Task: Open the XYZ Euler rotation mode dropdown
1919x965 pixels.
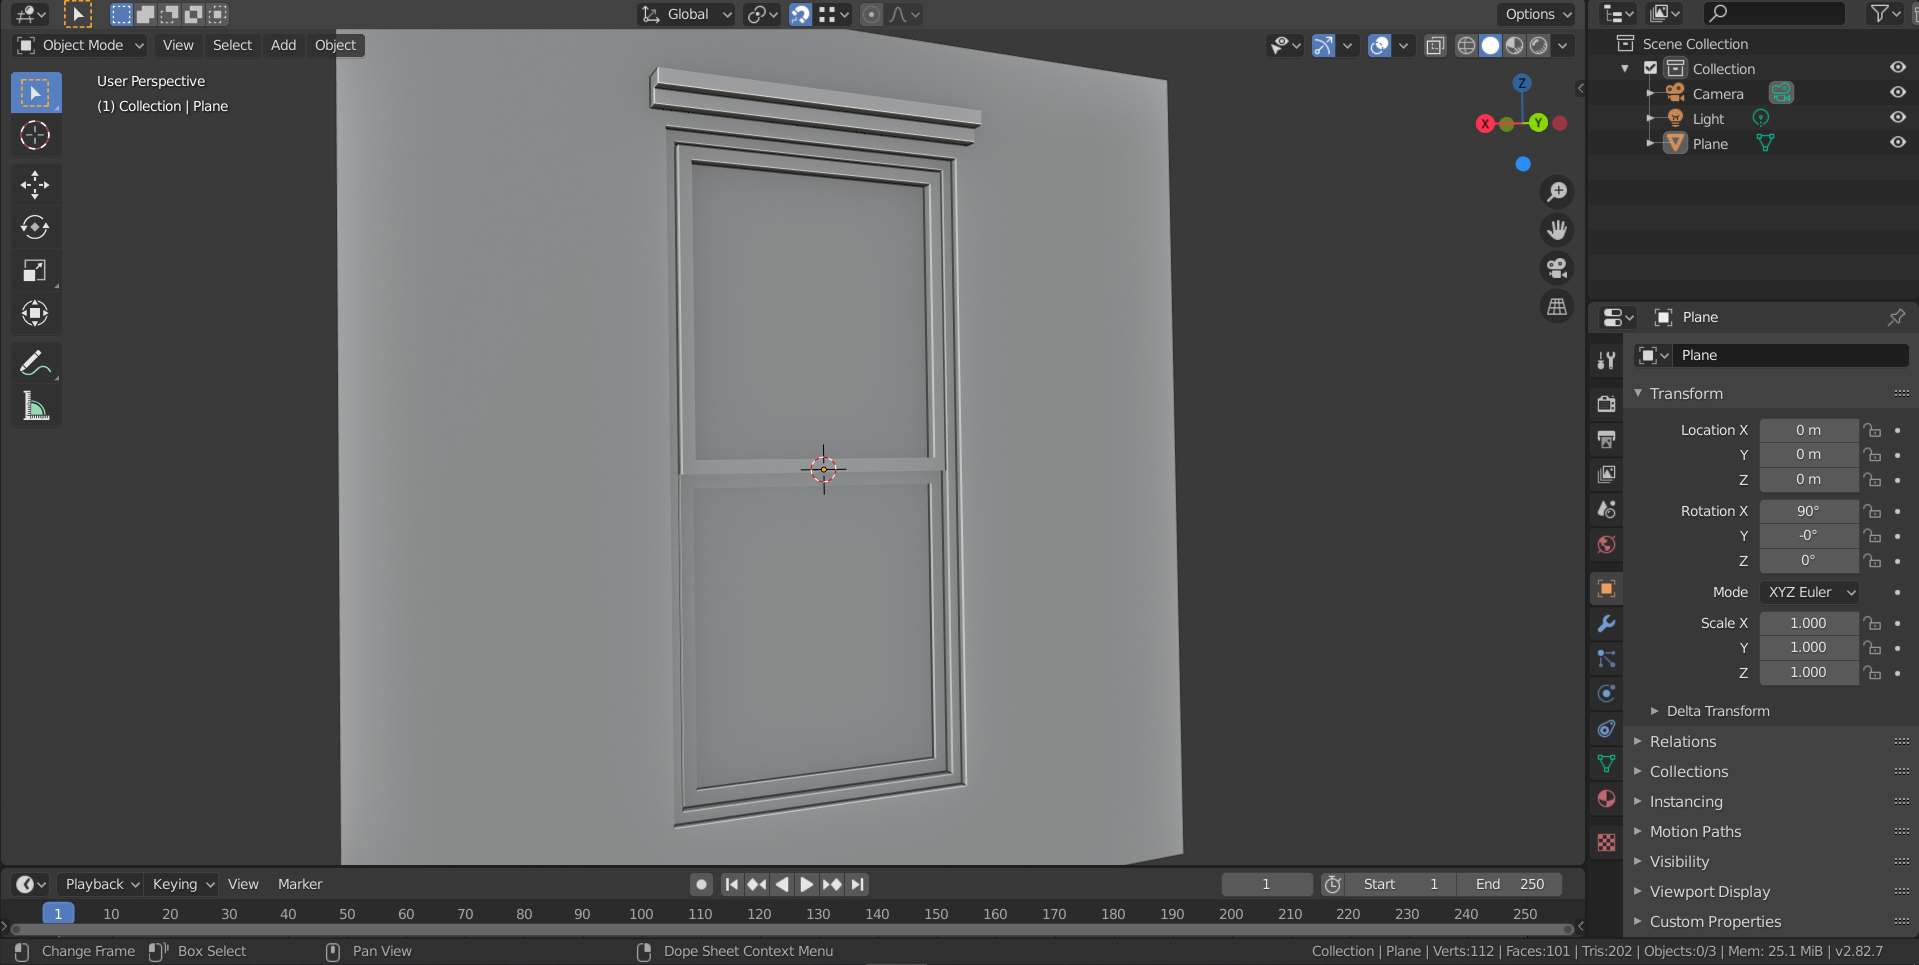Action: 1809,592
